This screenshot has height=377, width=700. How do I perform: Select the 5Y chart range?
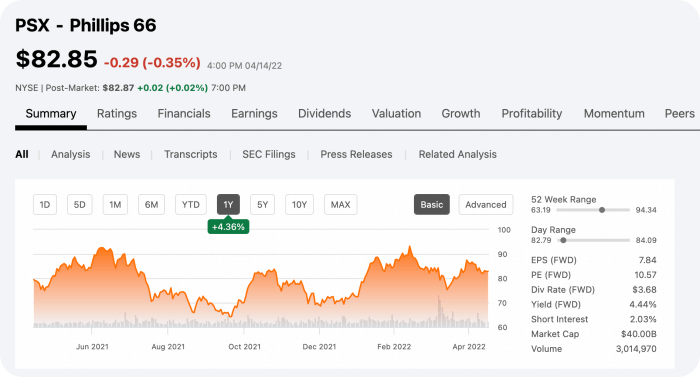pyautogui.click(x=262, y=205)
